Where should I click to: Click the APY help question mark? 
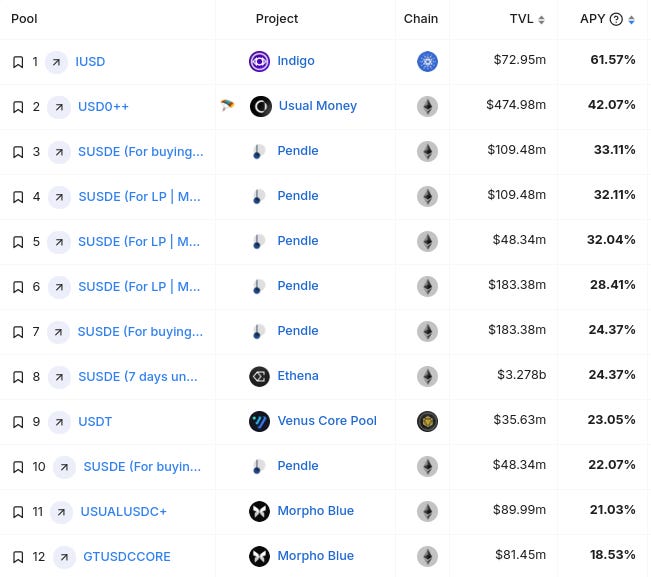tap(616, 19)
